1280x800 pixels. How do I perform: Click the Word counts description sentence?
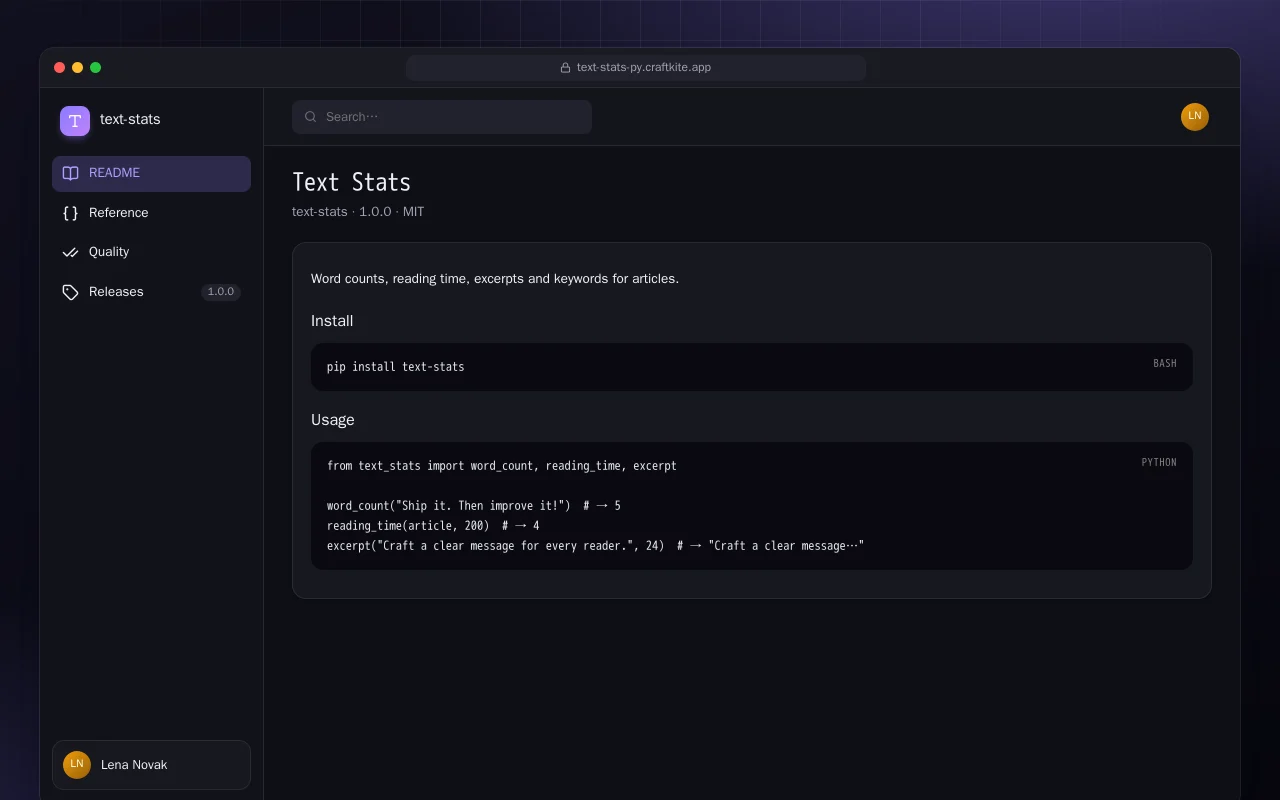coord(495,279)
